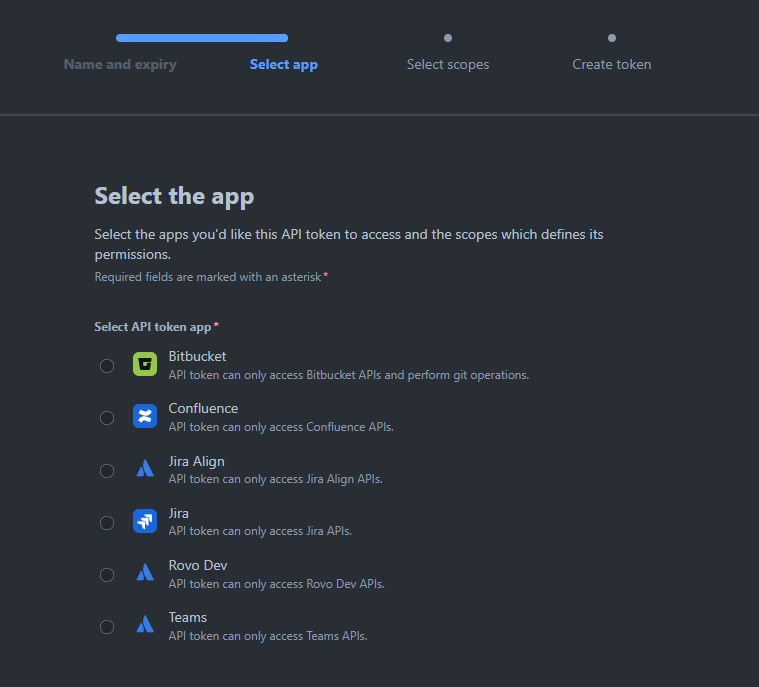
Task: Choose the Jira Align radio option
Action: (107, 471)
